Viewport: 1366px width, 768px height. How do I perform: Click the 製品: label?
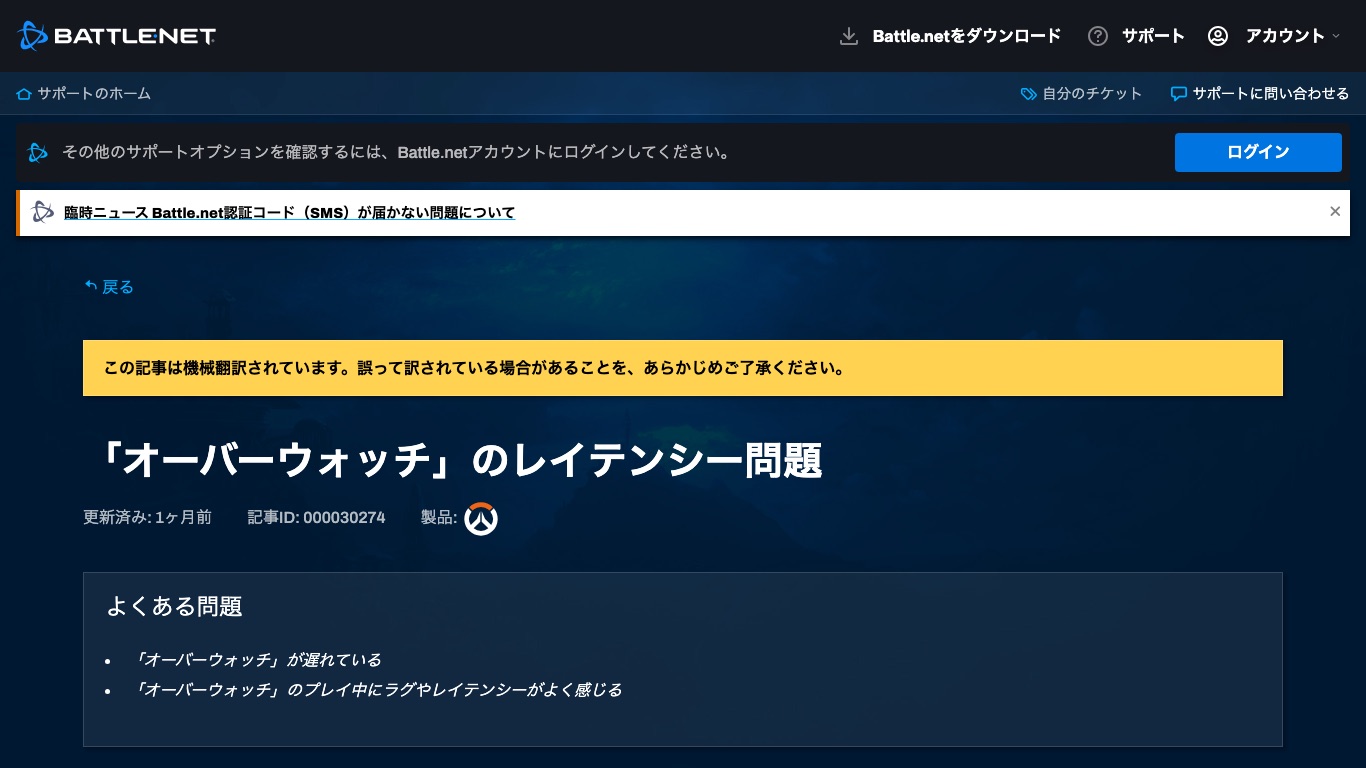coord(439,517)
